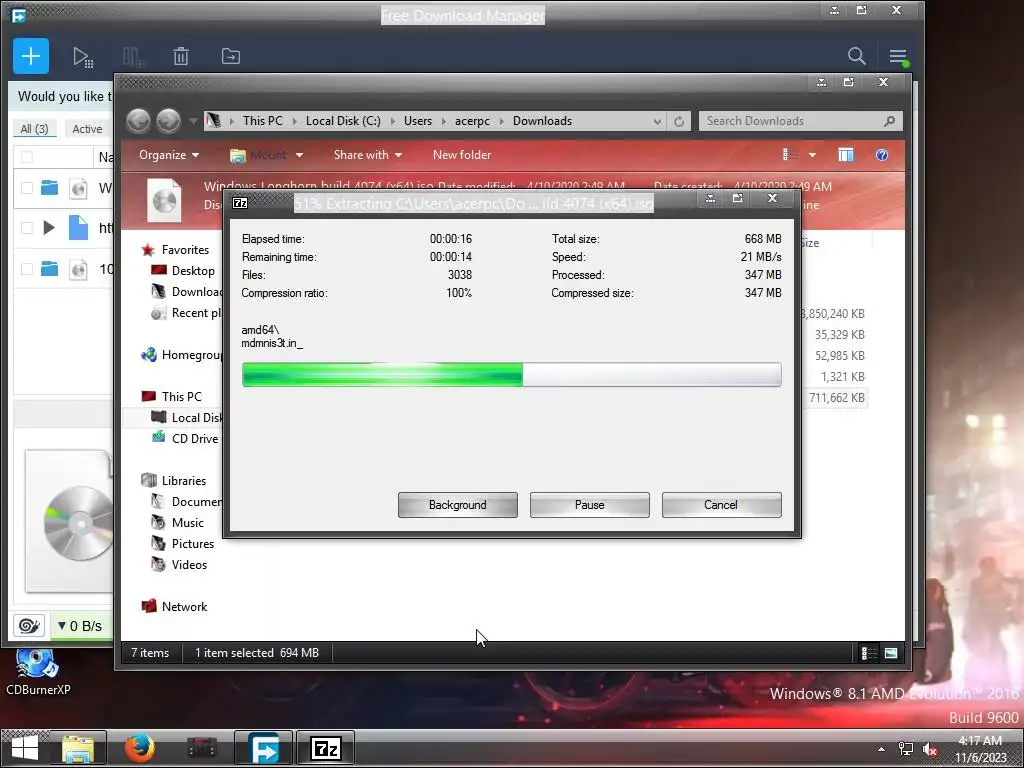This screenshot has height=768, width=1024.
Task: Tick the select-all downloads header checkbox
Action: (27, 157)
